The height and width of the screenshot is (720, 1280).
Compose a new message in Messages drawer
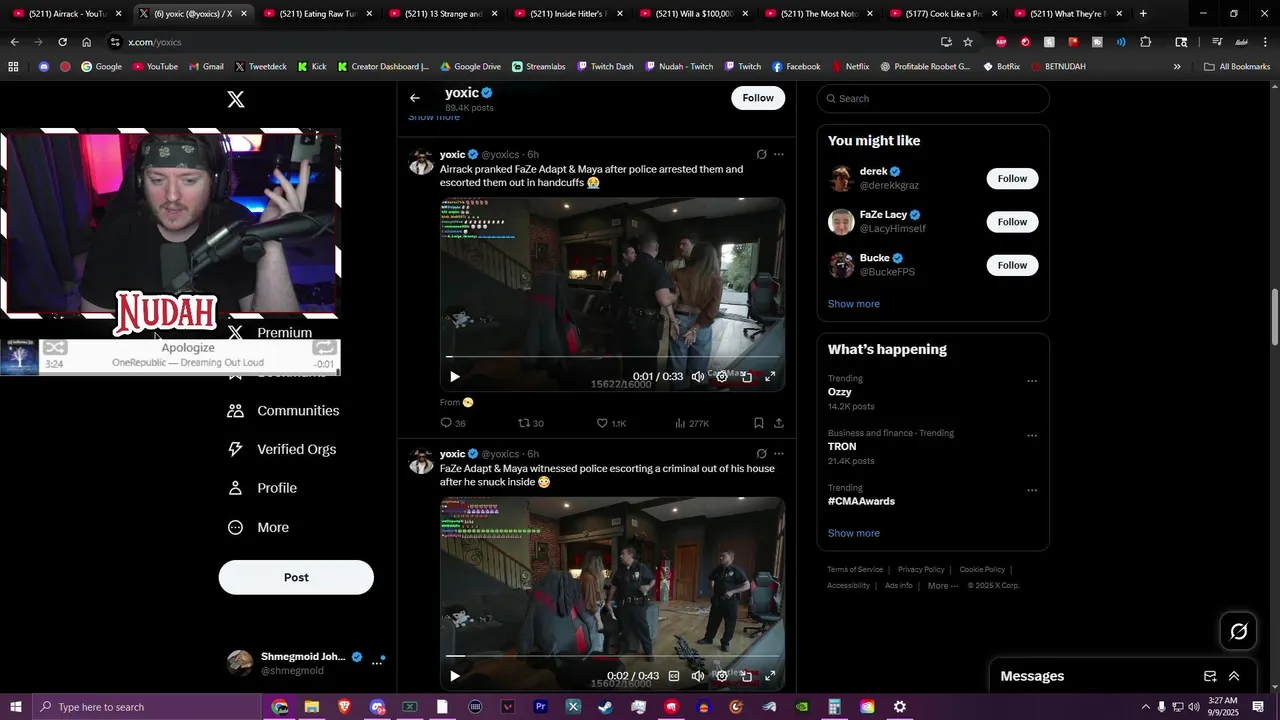1210,676
